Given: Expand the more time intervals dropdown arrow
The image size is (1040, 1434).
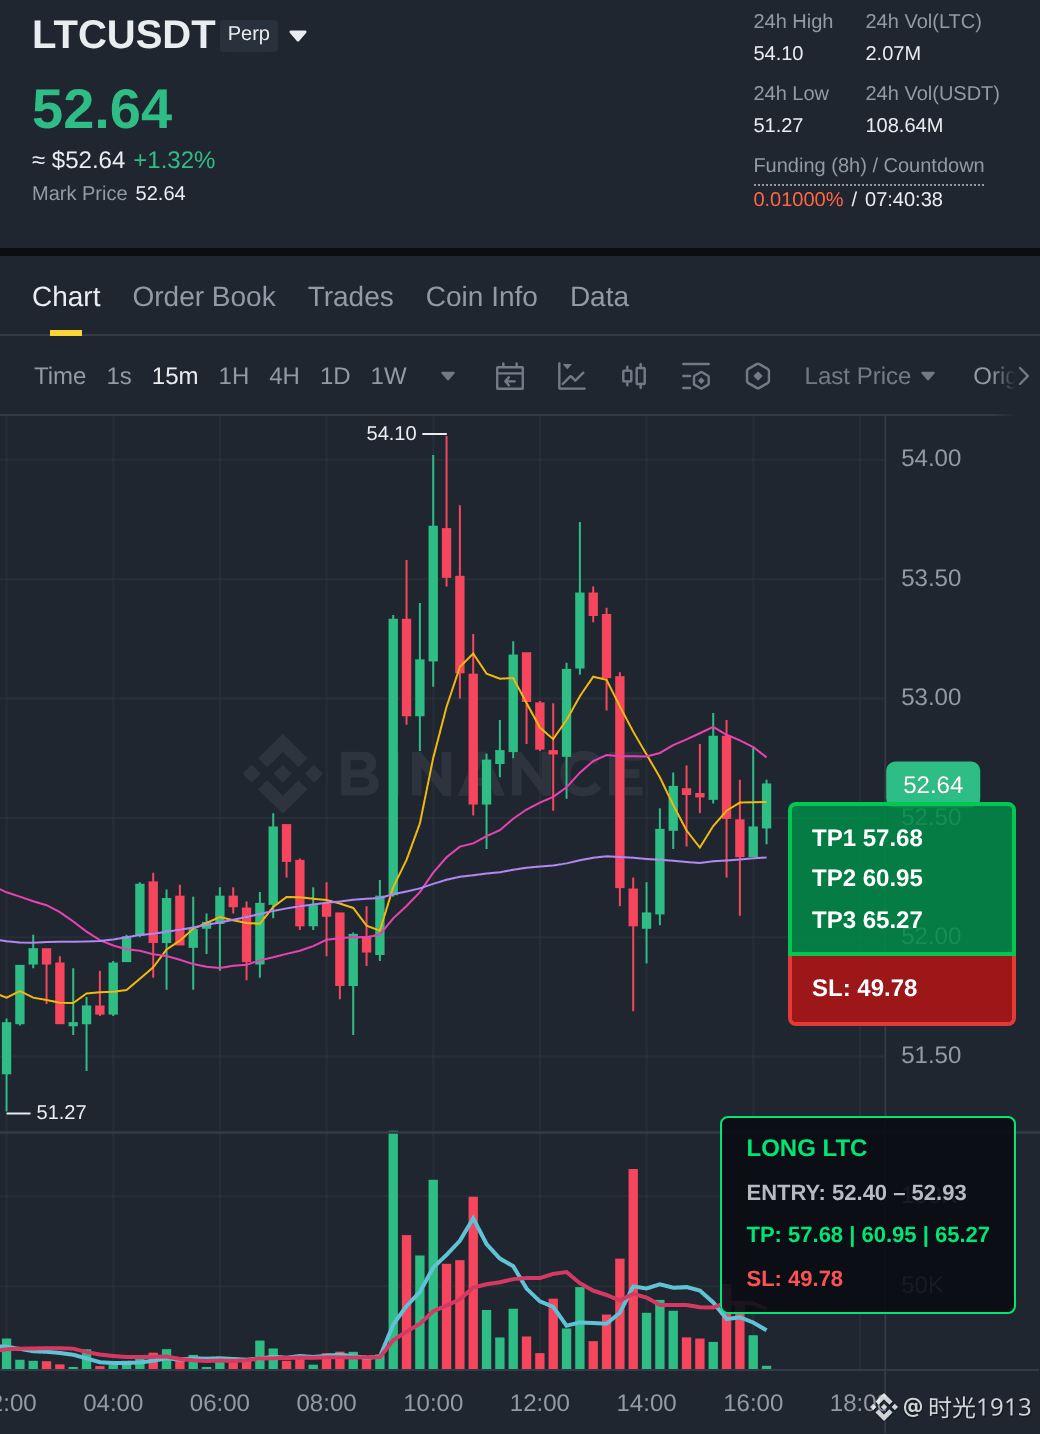Looking at the screenshot, I should point(448,376).
